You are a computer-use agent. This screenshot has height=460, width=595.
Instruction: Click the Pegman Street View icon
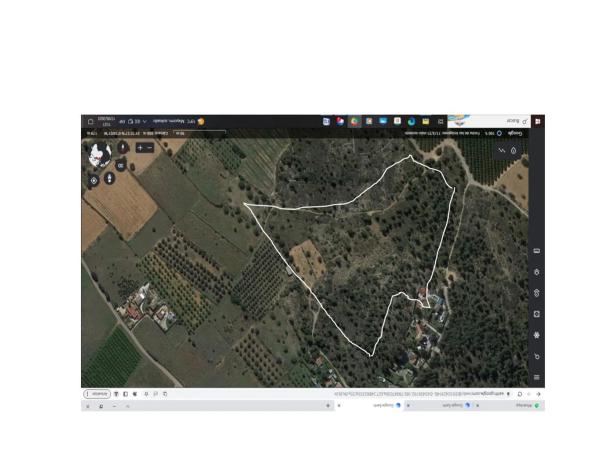click(109, 178)
